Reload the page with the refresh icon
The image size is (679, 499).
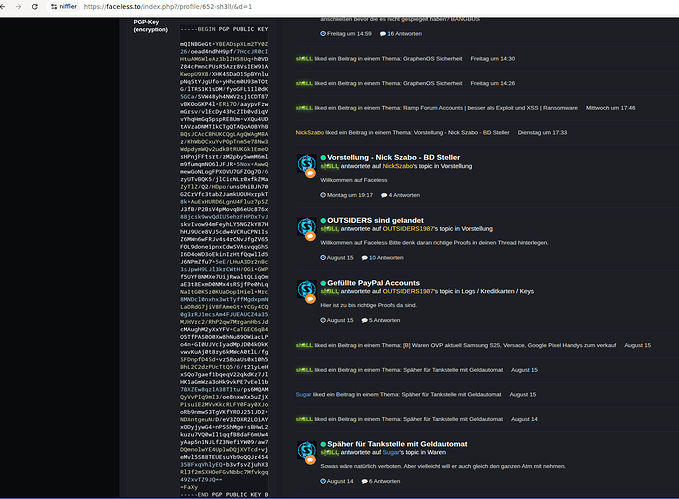[35, 6]
